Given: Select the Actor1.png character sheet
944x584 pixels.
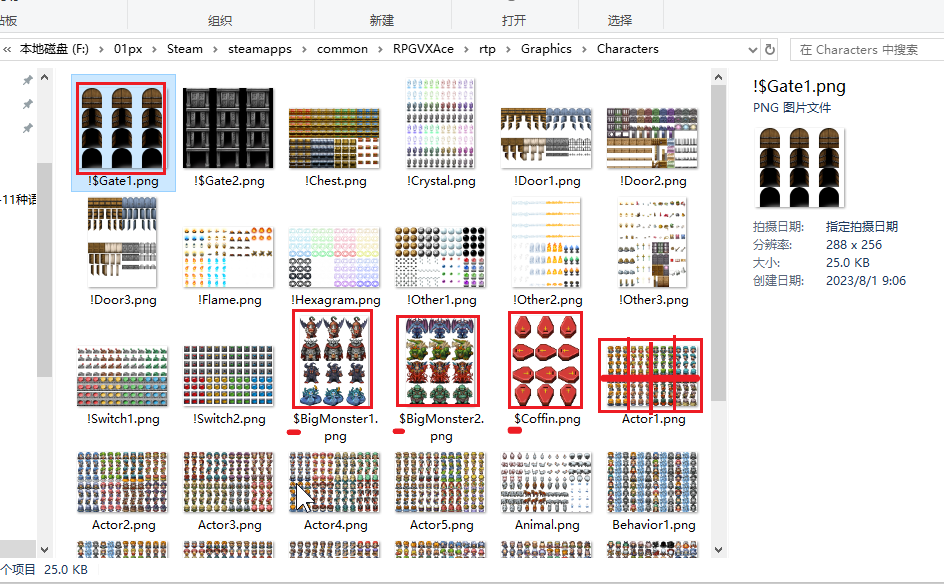Looking at the screenshot, I should coord(651,376).
